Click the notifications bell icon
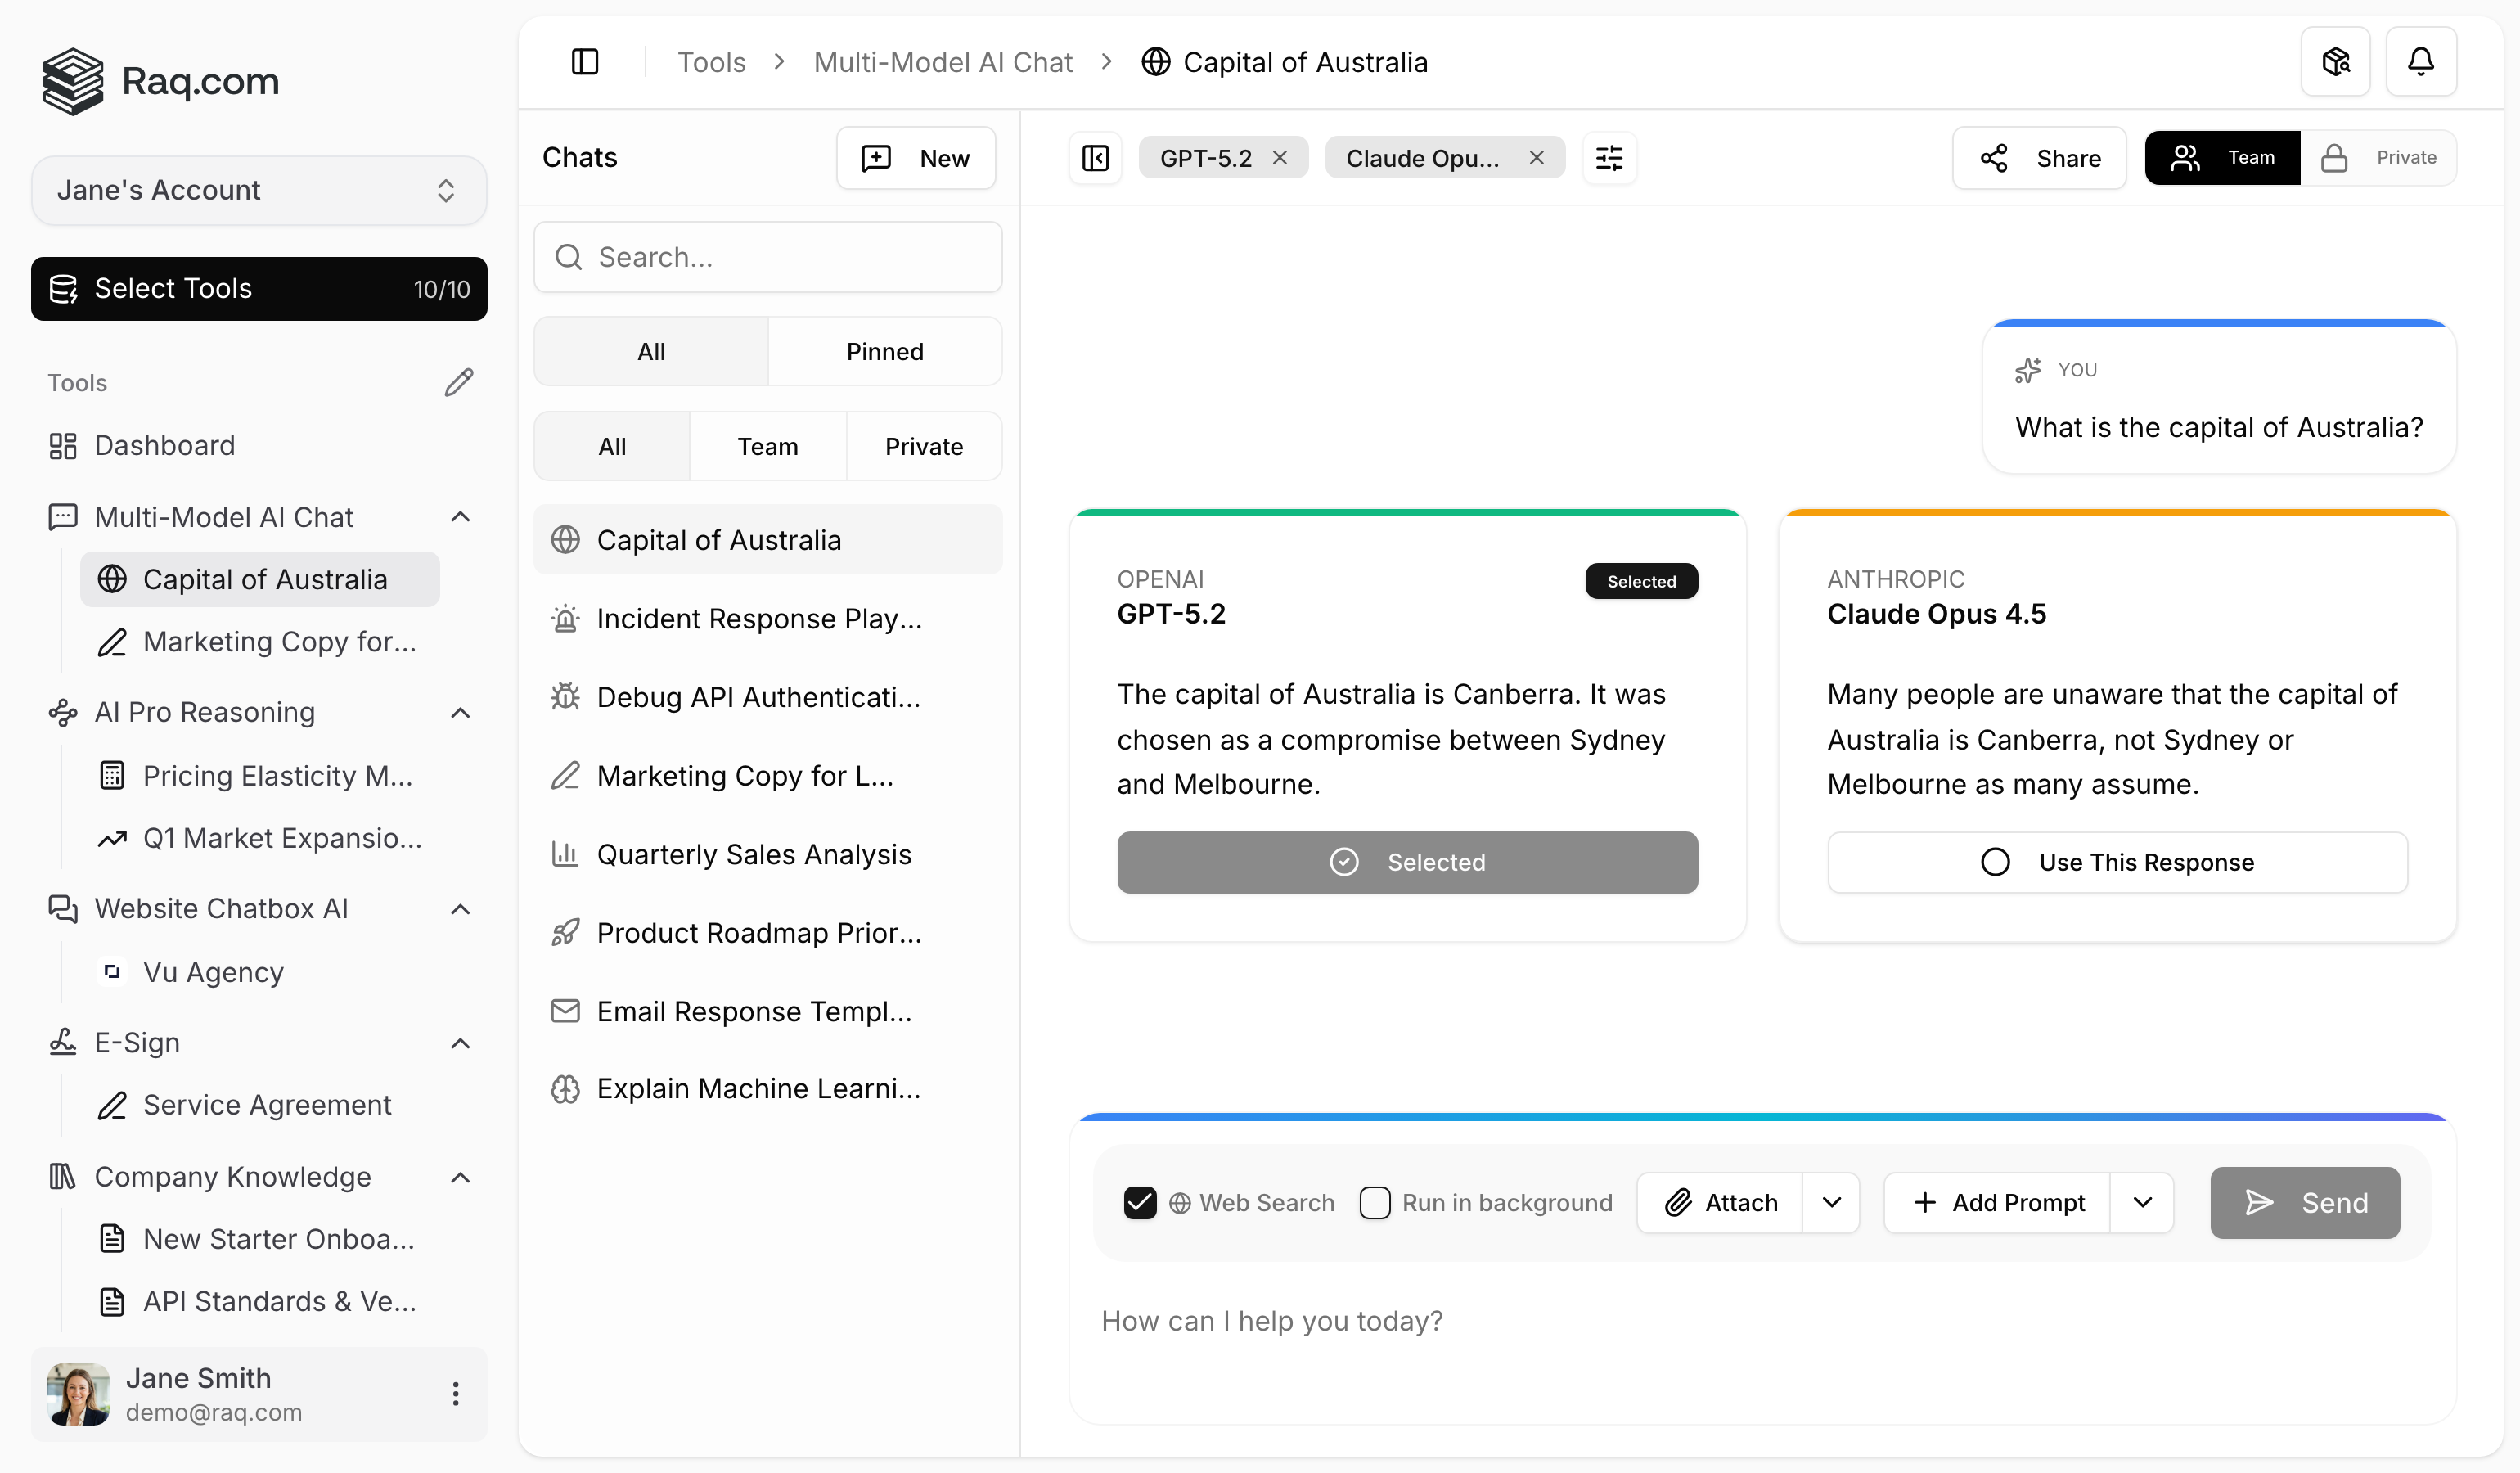This screenshot has width=2520, height=1473. 2420,62
